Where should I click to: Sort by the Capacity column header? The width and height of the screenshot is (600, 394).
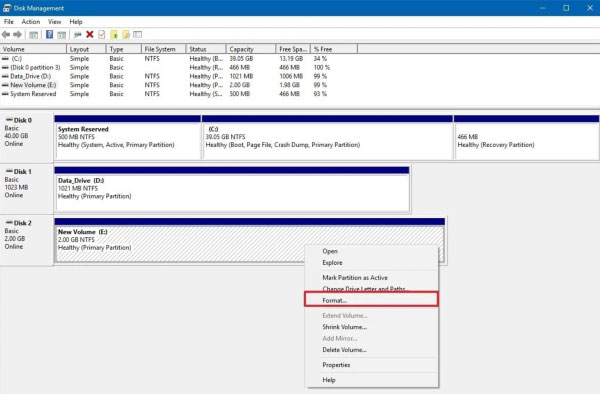(x=251, y=49)
